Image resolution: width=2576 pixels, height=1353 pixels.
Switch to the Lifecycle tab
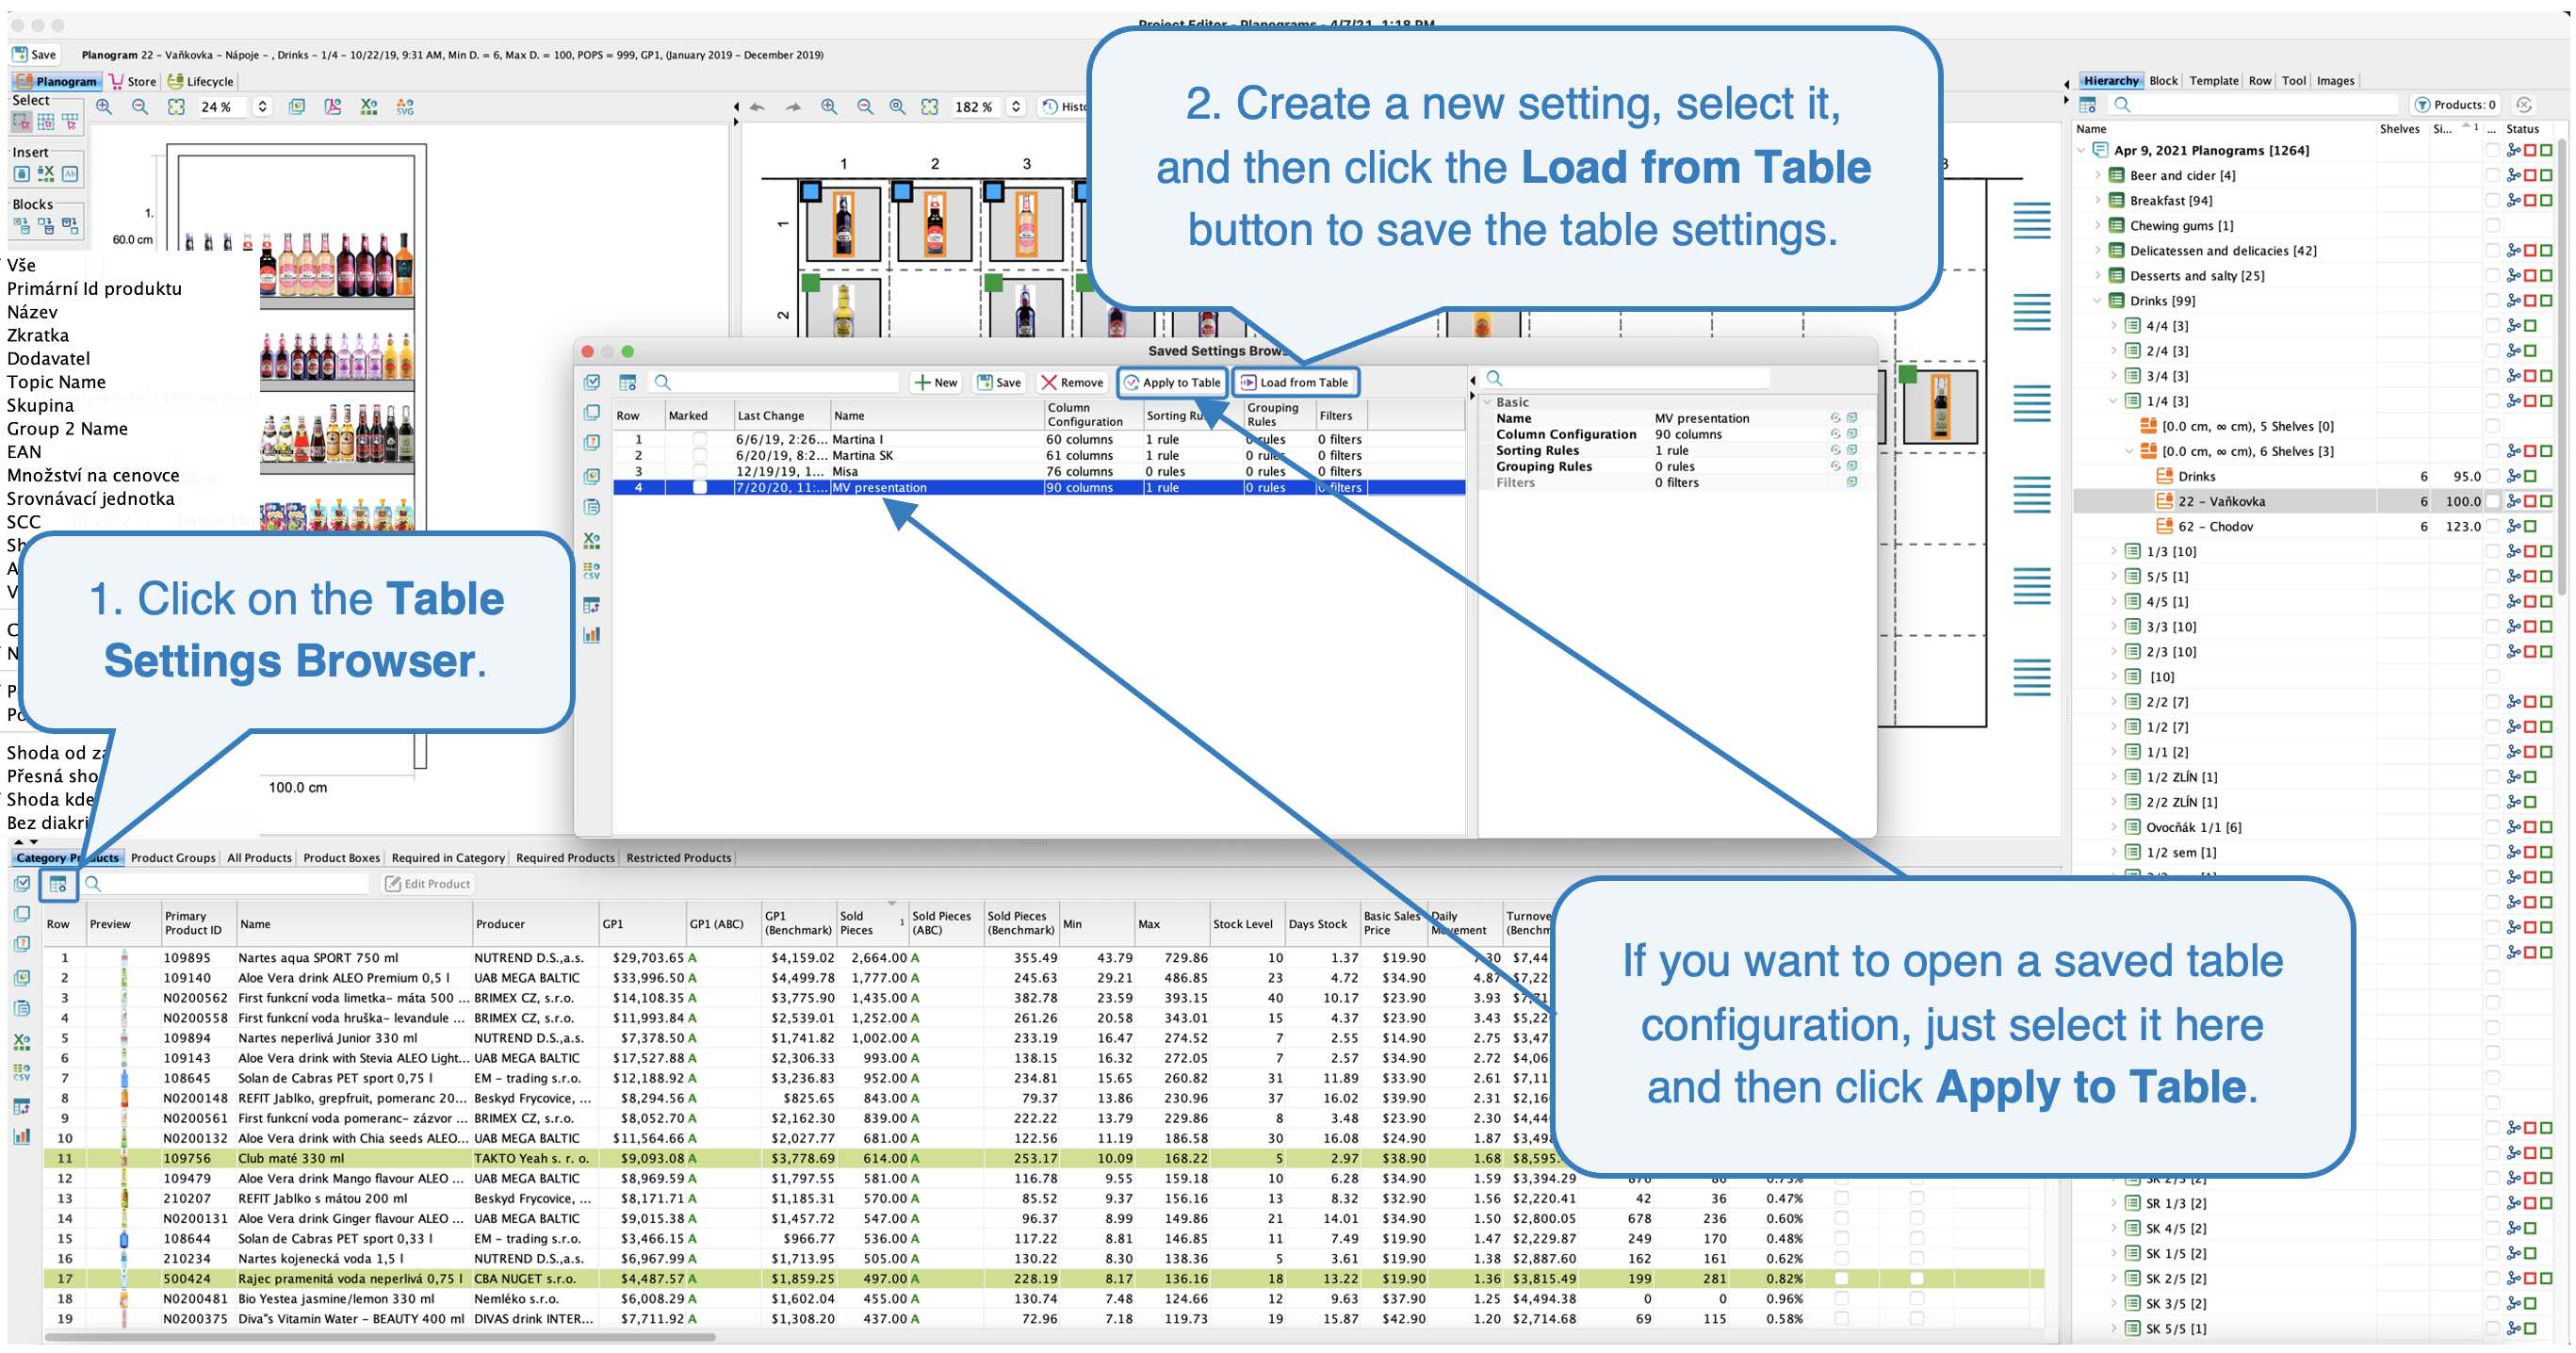pos(200,81)
